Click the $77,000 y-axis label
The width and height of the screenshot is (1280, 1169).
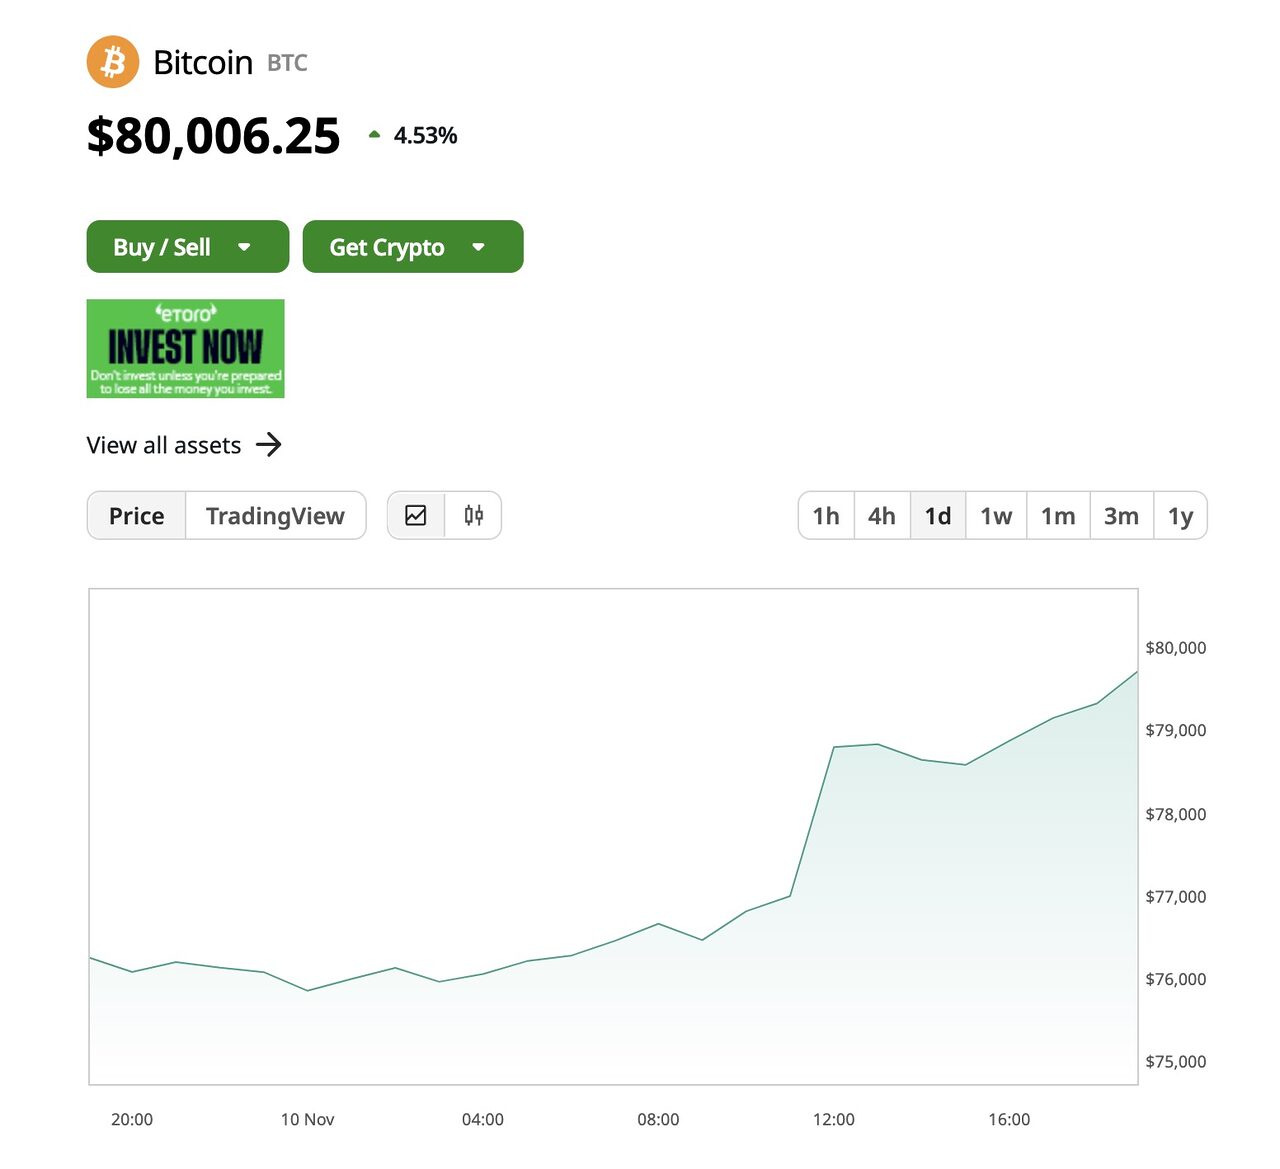pyautogui.click(x=1176, y=896)
